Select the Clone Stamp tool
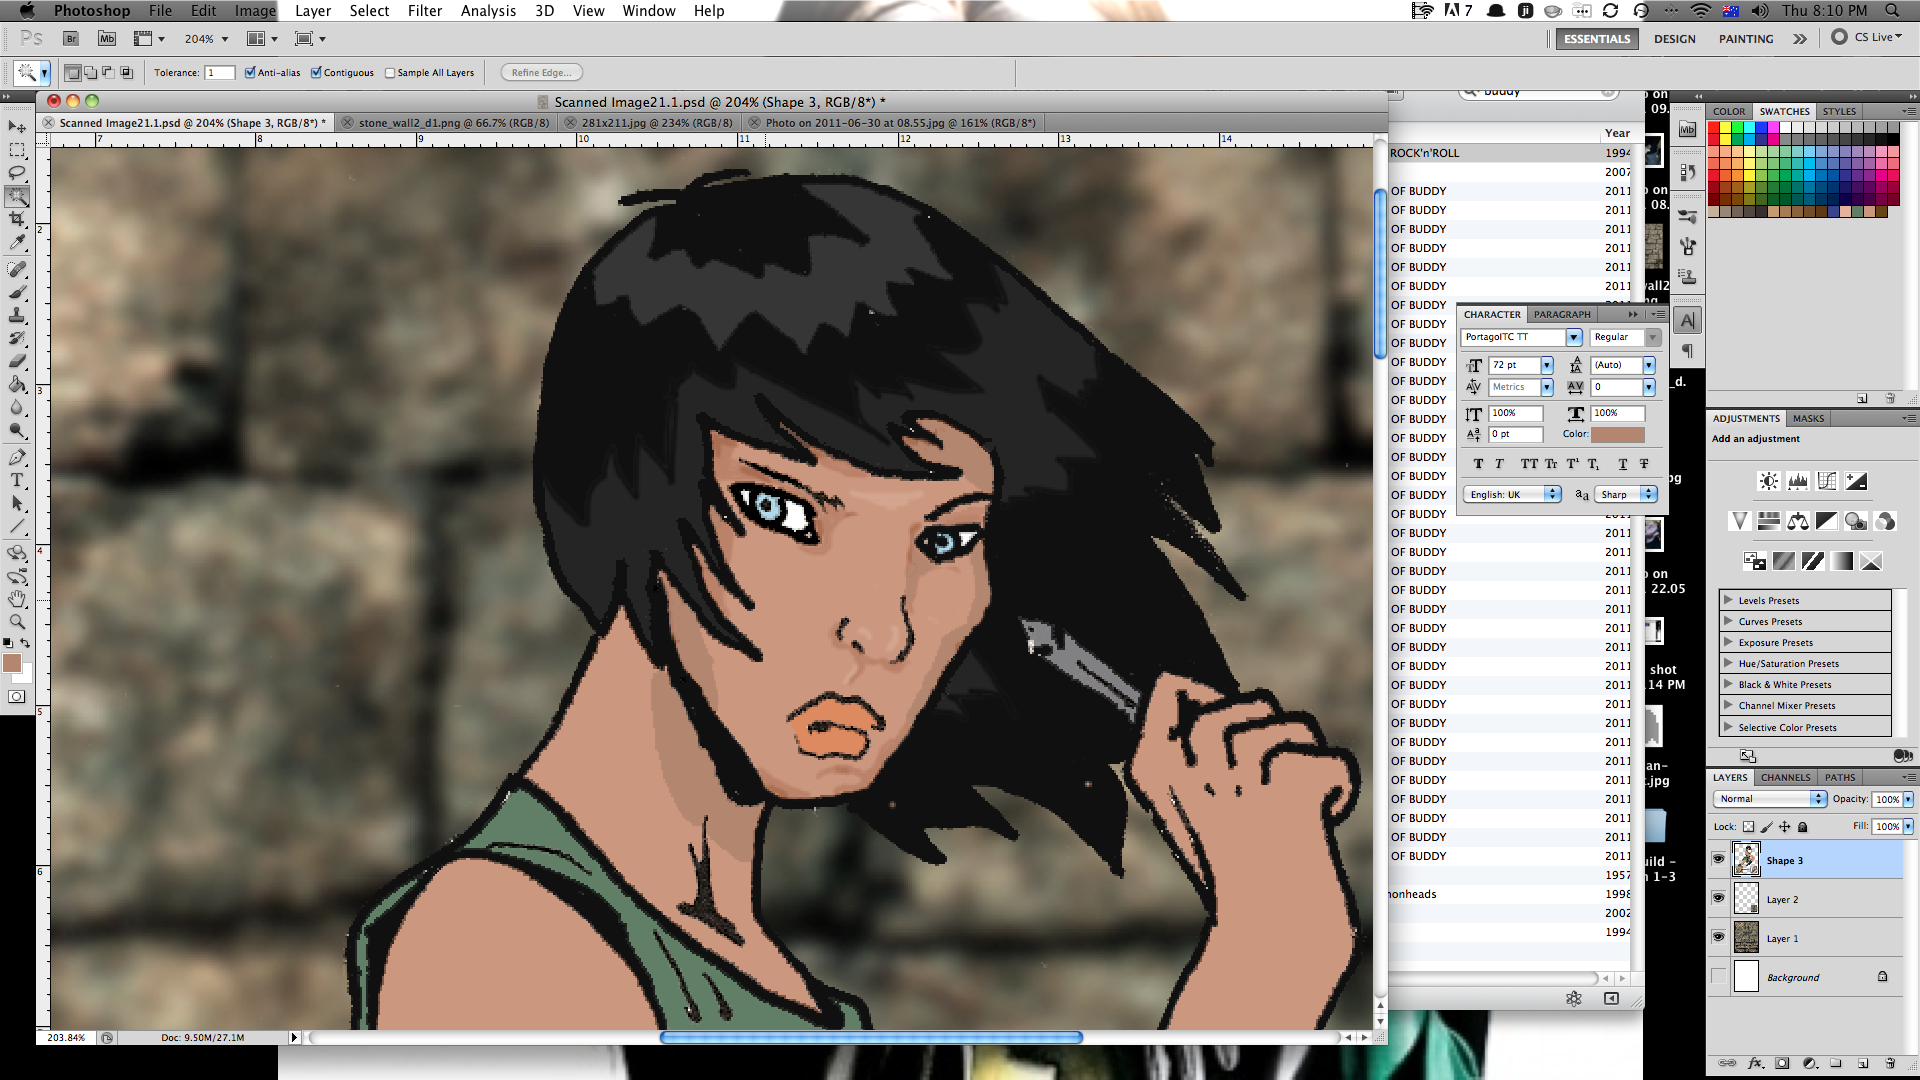Viewport: 1920px width, 1080px height. (17, 315)
